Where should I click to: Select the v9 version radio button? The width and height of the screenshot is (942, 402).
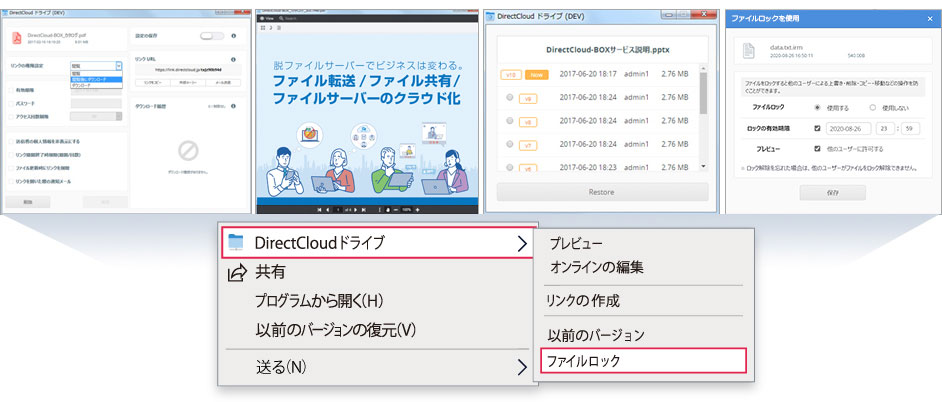(509, 97)
